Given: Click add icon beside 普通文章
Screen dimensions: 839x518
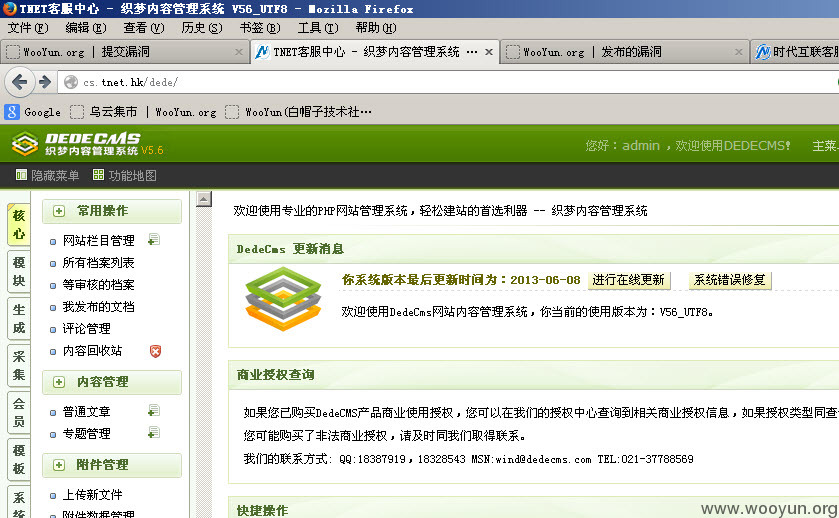Looking at the screenshot, I should tap(154, 410).
